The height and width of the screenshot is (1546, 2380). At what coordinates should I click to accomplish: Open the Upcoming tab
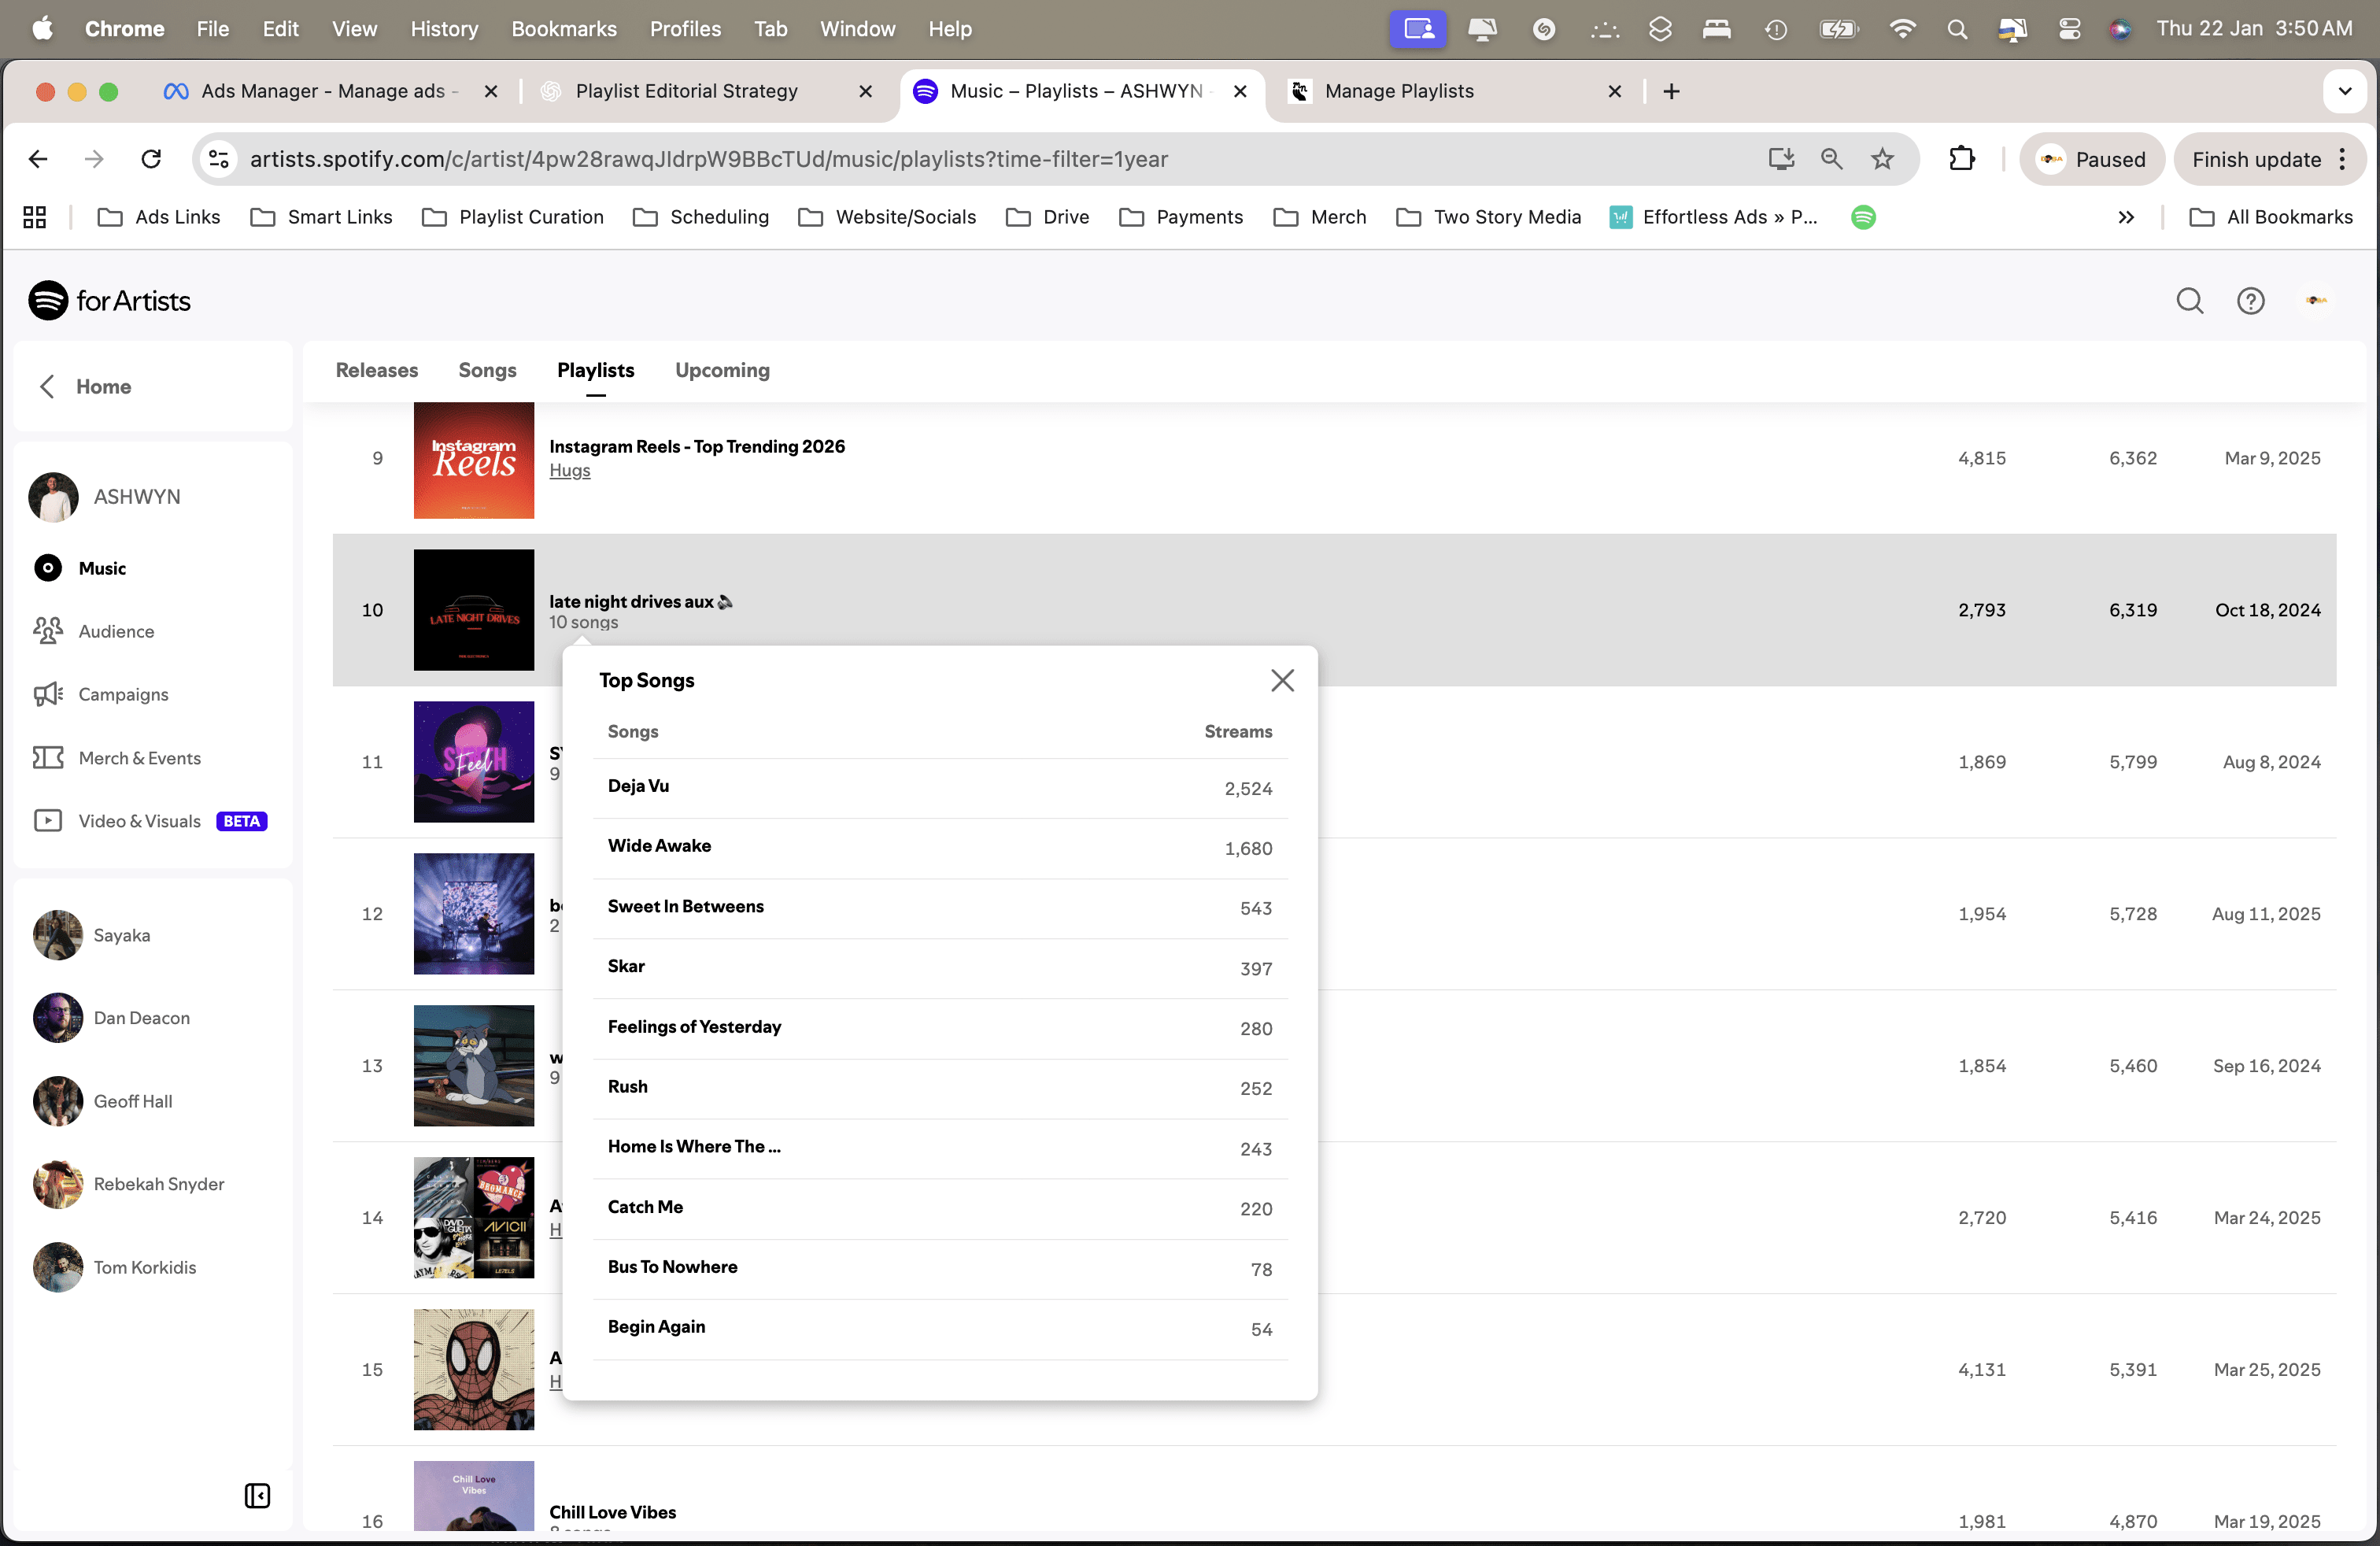point(722,370)
